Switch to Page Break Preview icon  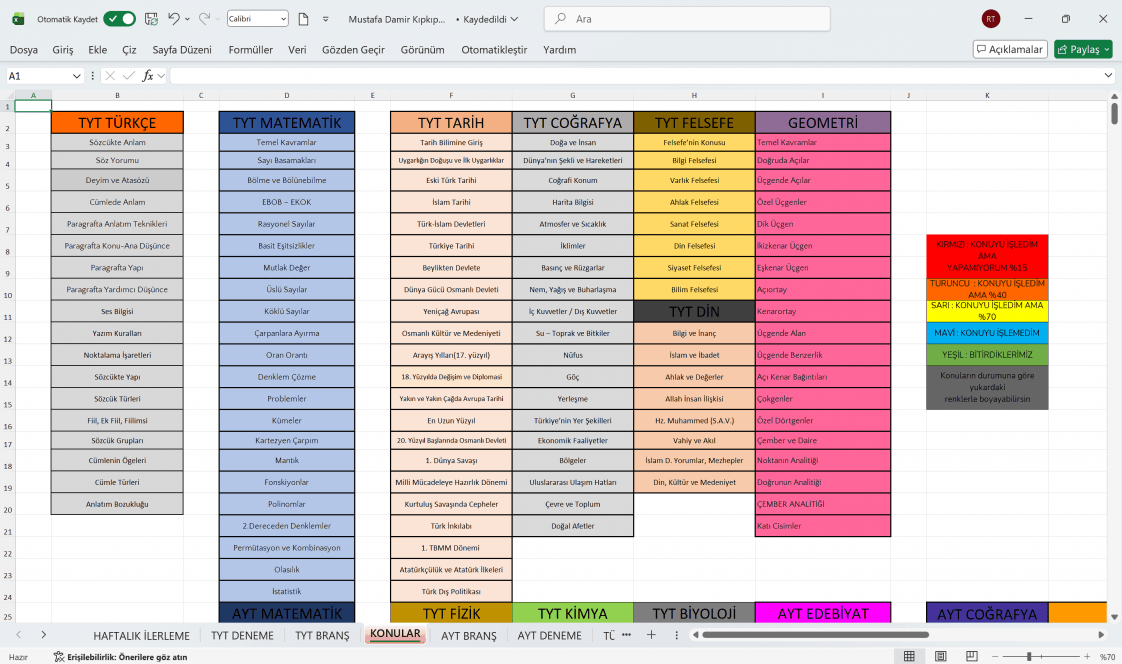tap(972, 656)
